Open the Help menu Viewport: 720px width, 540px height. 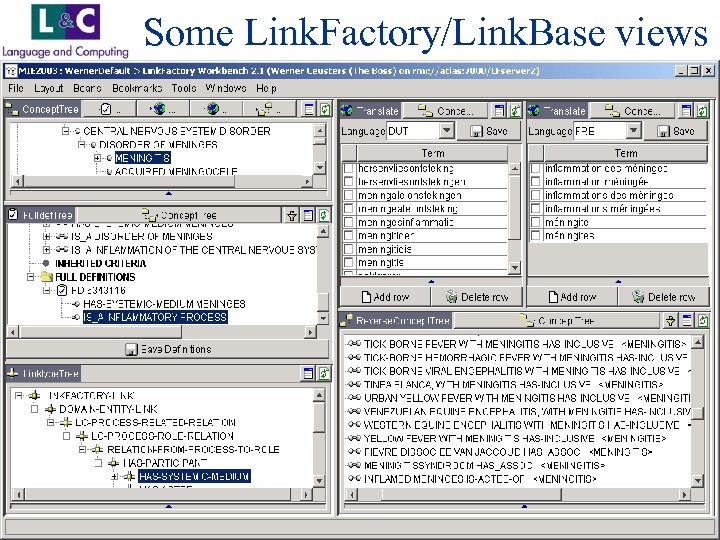click(266, 88)
